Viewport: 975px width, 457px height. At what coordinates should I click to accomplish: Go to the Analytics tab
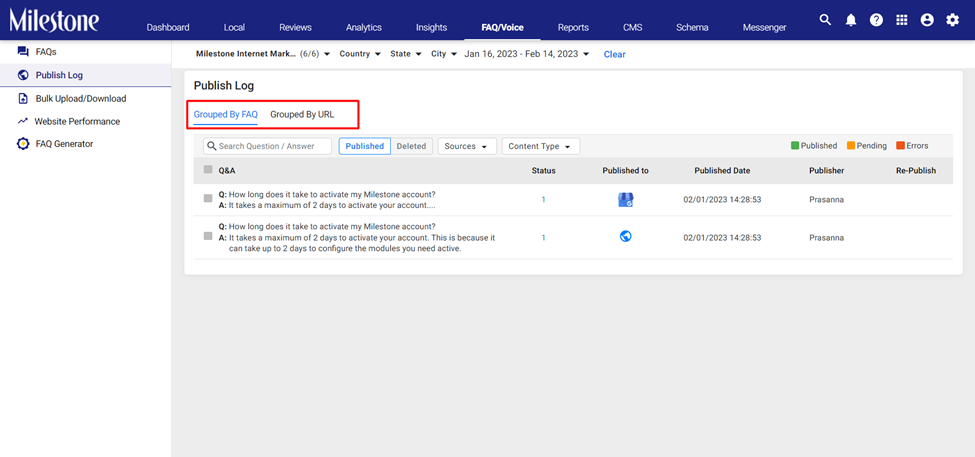tap(364, 27)
